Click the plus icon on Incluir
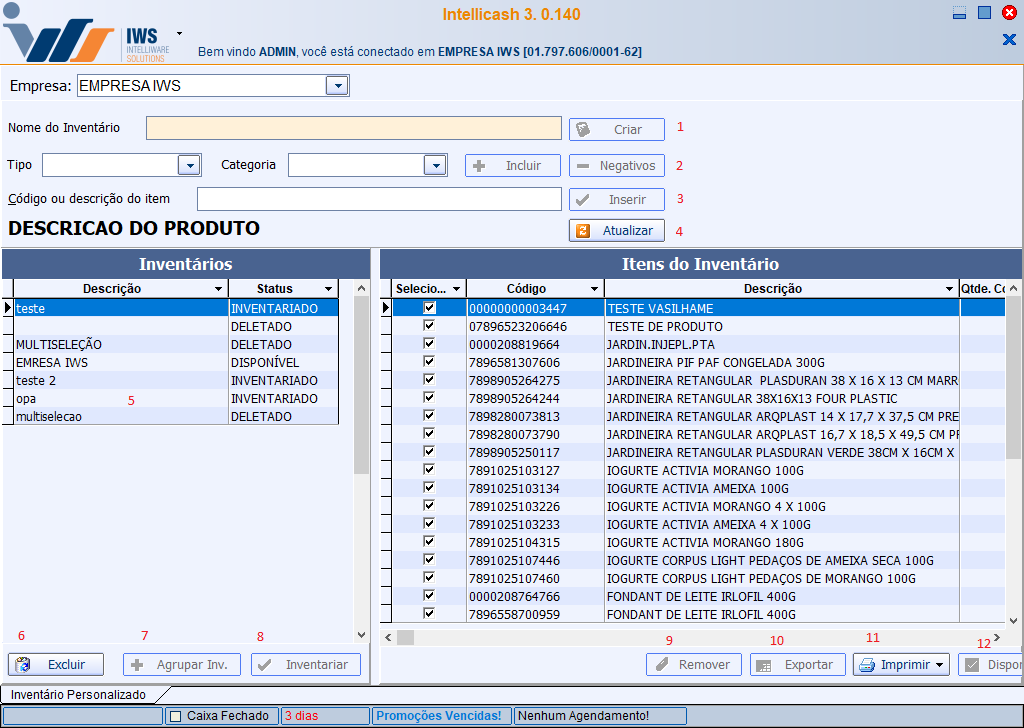The image size is (1024, 728). [480, 166]
